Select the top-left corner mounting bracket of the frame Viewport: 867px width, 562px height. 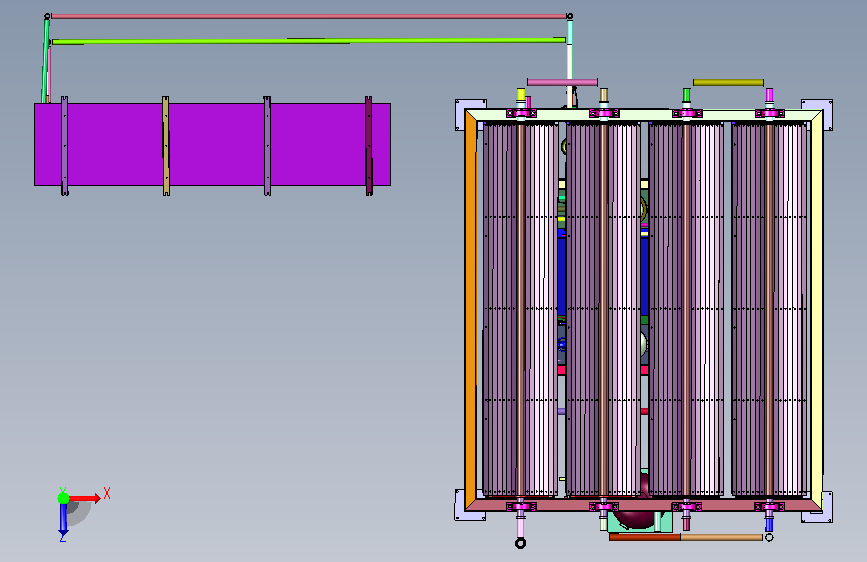pyautogui.click(x=461, y=115)
